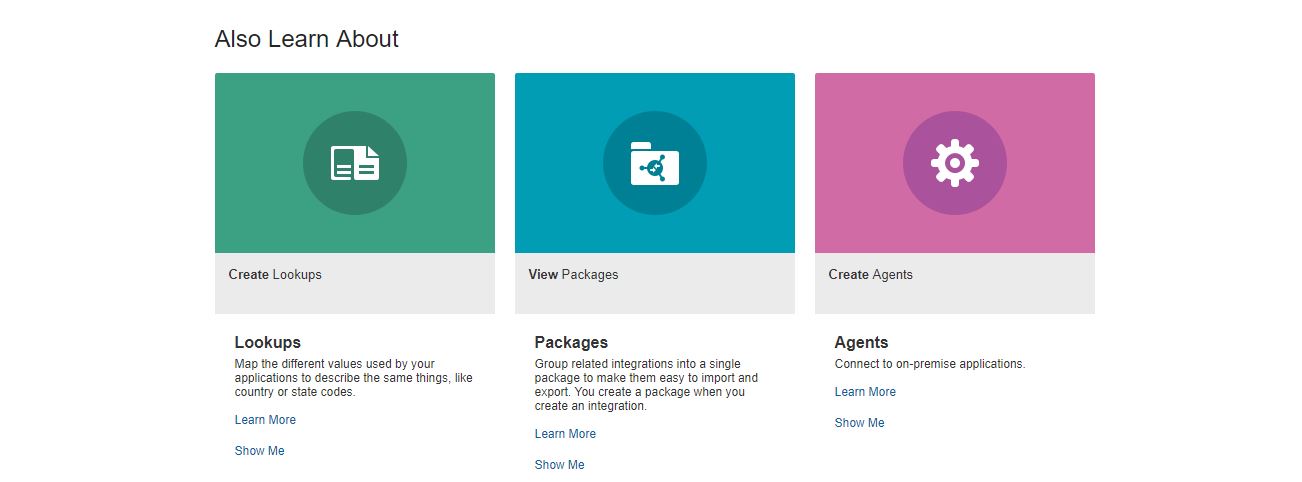This screenshot has height=482, width=1302.
Task: Click 'Connect to on-premise applications' text
Action: pyautogui.click(x=930, y=364)
